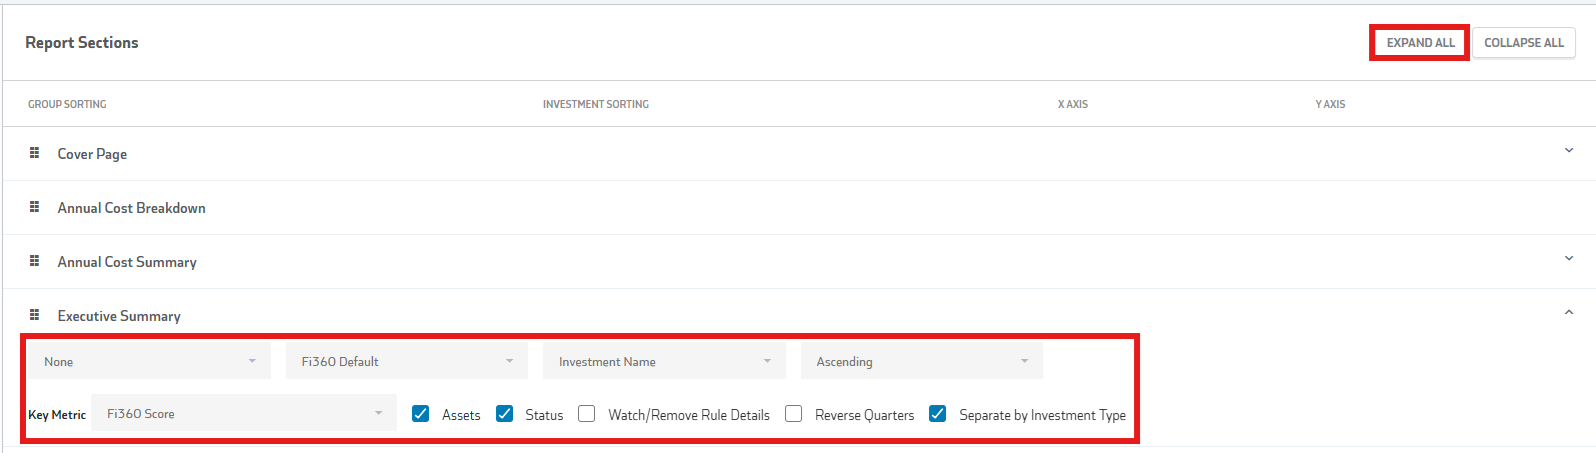Open the Fi360 Score key metric dropdown
Screen dimensions: 1596x453
pyautogui.click(x=244, y=413)
